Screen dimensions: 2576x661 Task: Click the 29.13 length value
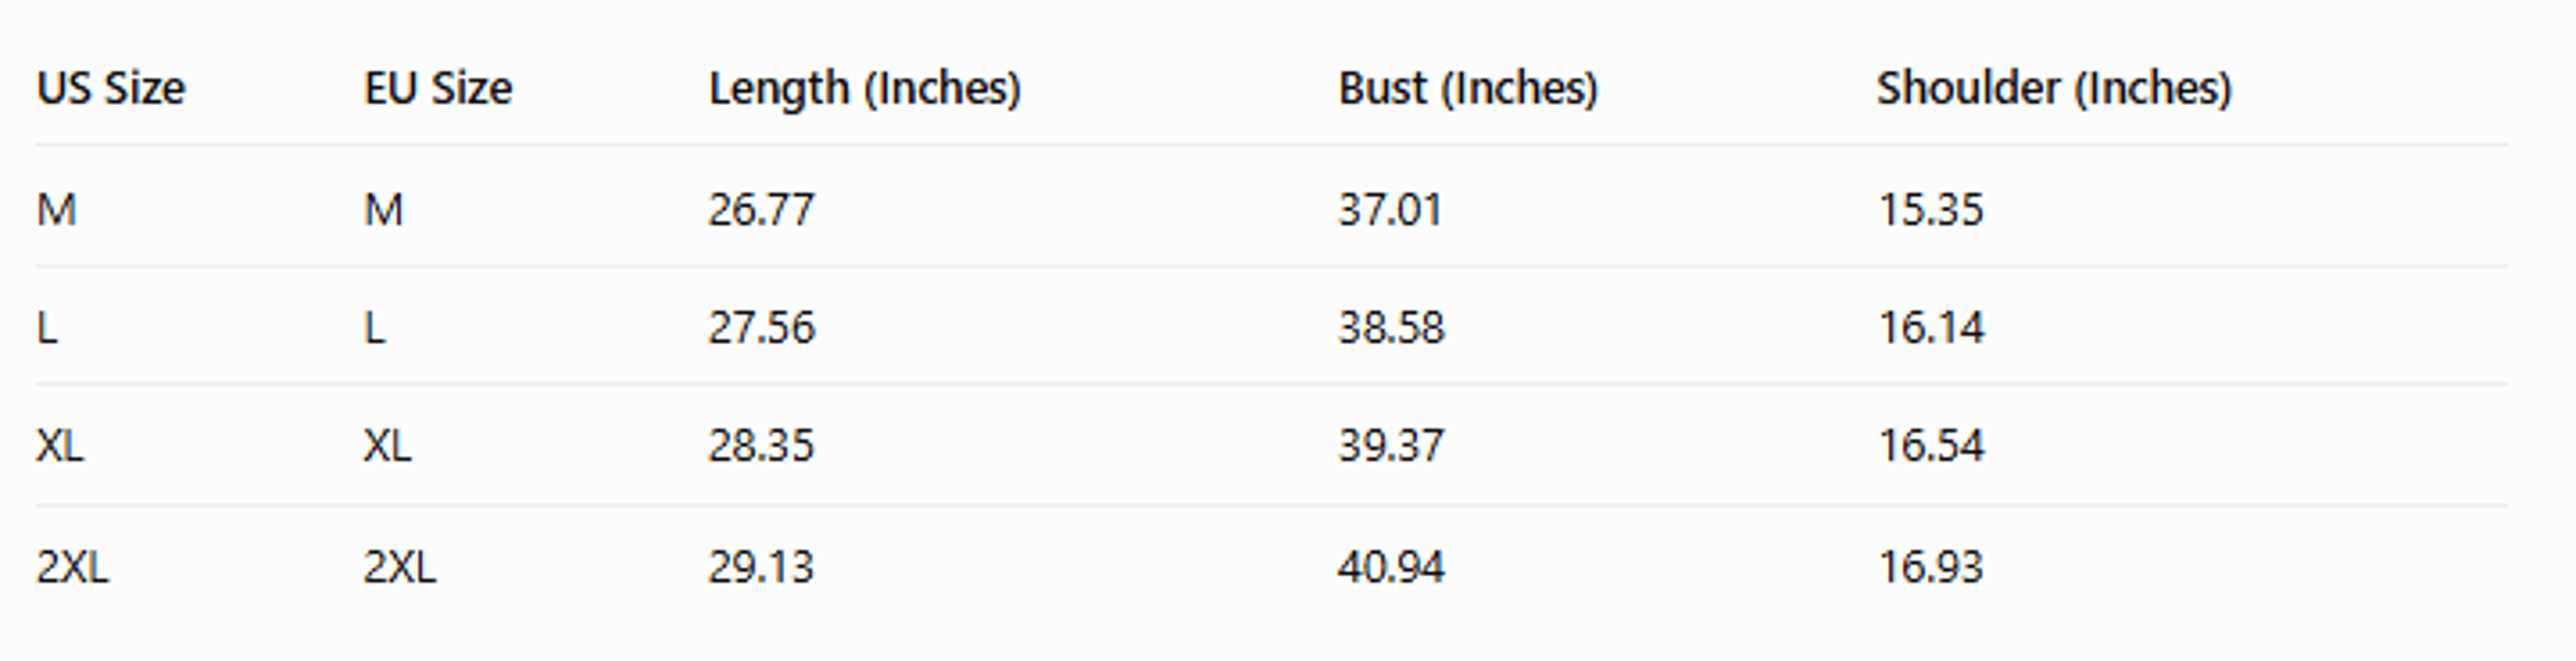[x=761, y=567]
